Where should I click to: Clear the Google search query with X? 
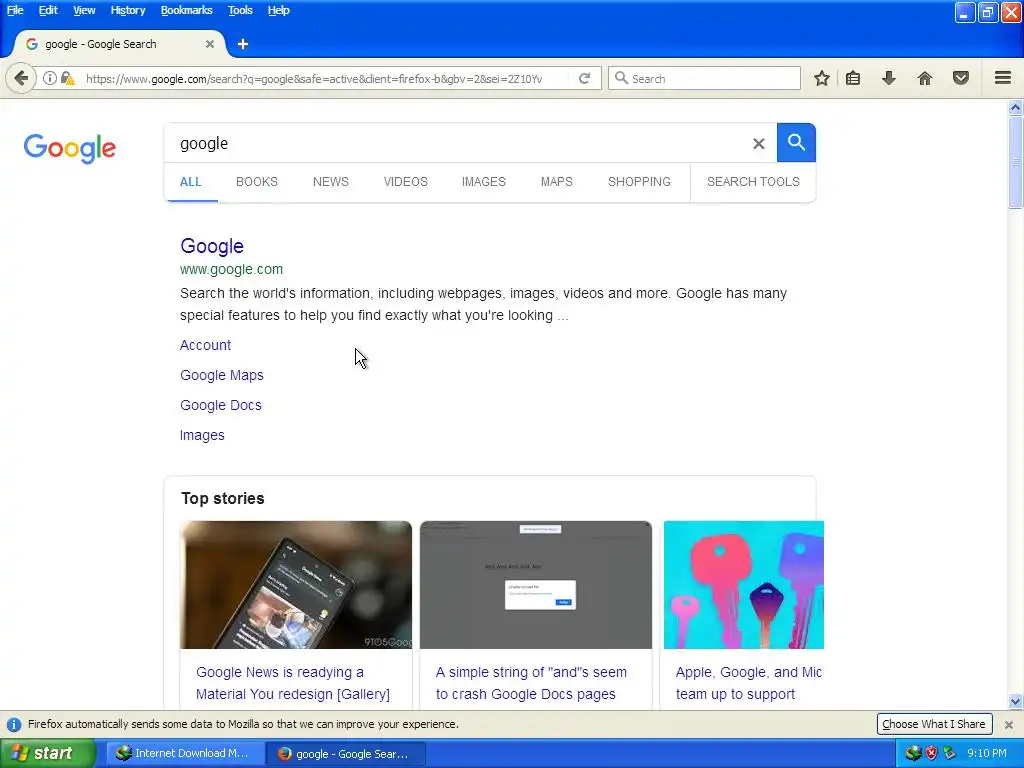(x=758, y=144)
